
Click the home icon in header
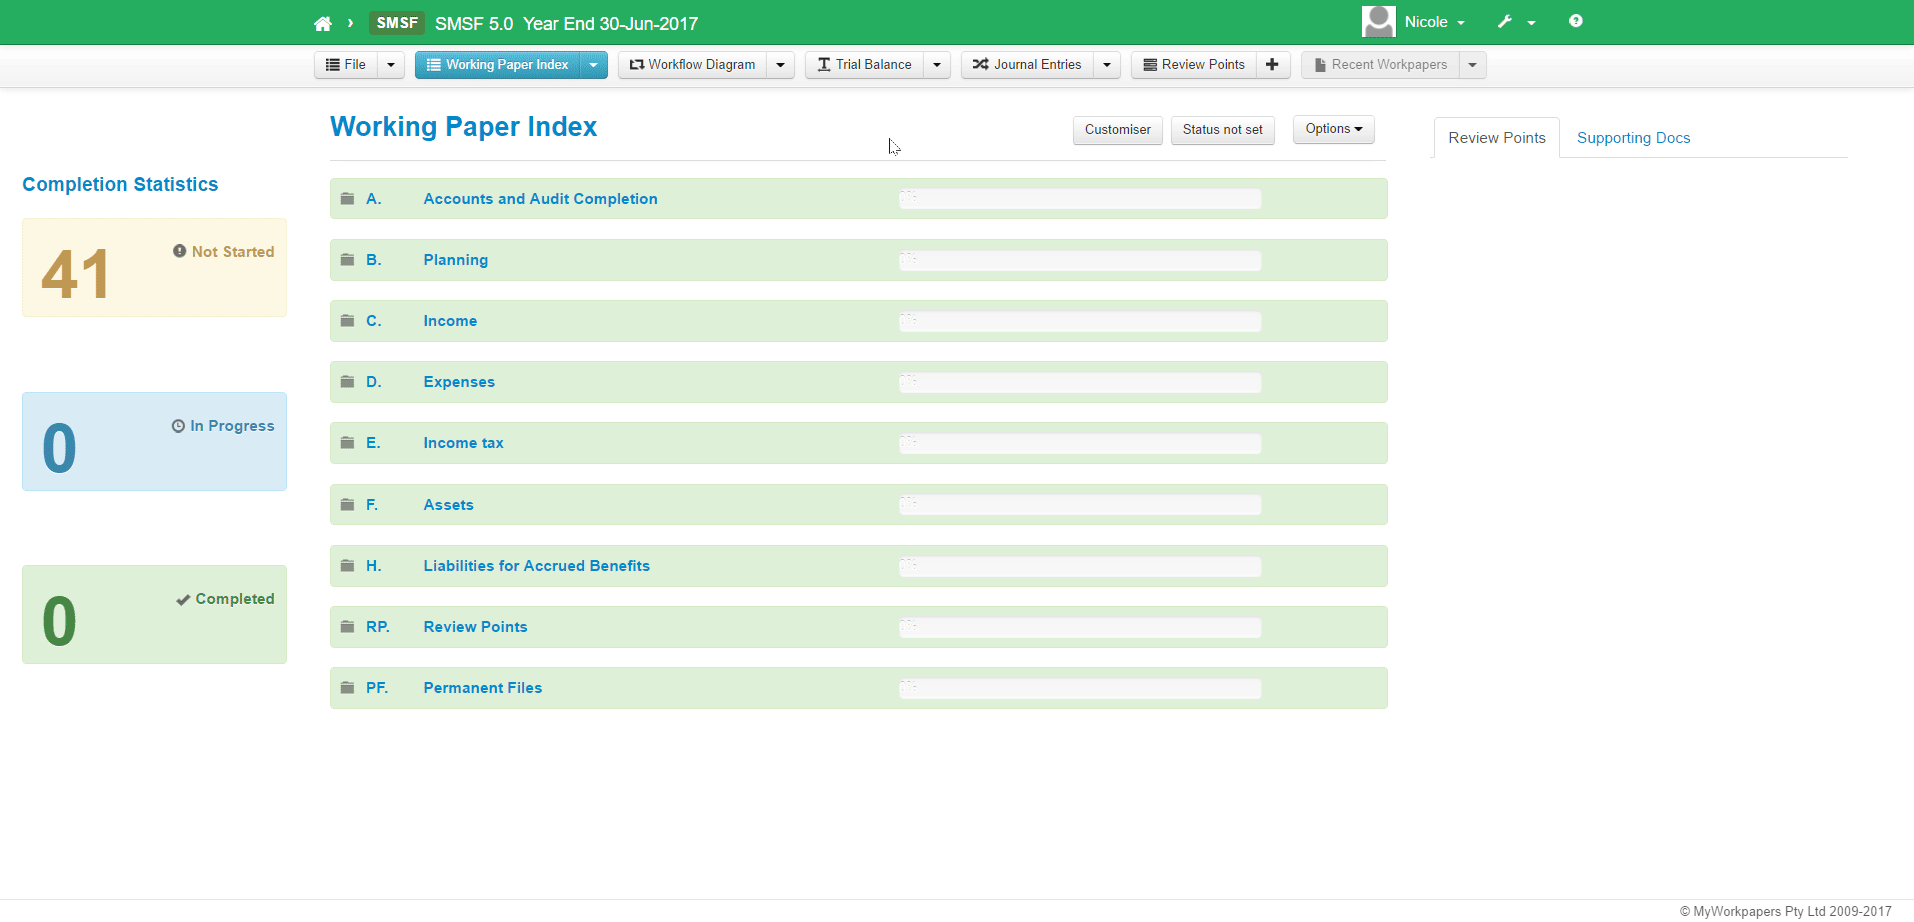tap(322, 23)
